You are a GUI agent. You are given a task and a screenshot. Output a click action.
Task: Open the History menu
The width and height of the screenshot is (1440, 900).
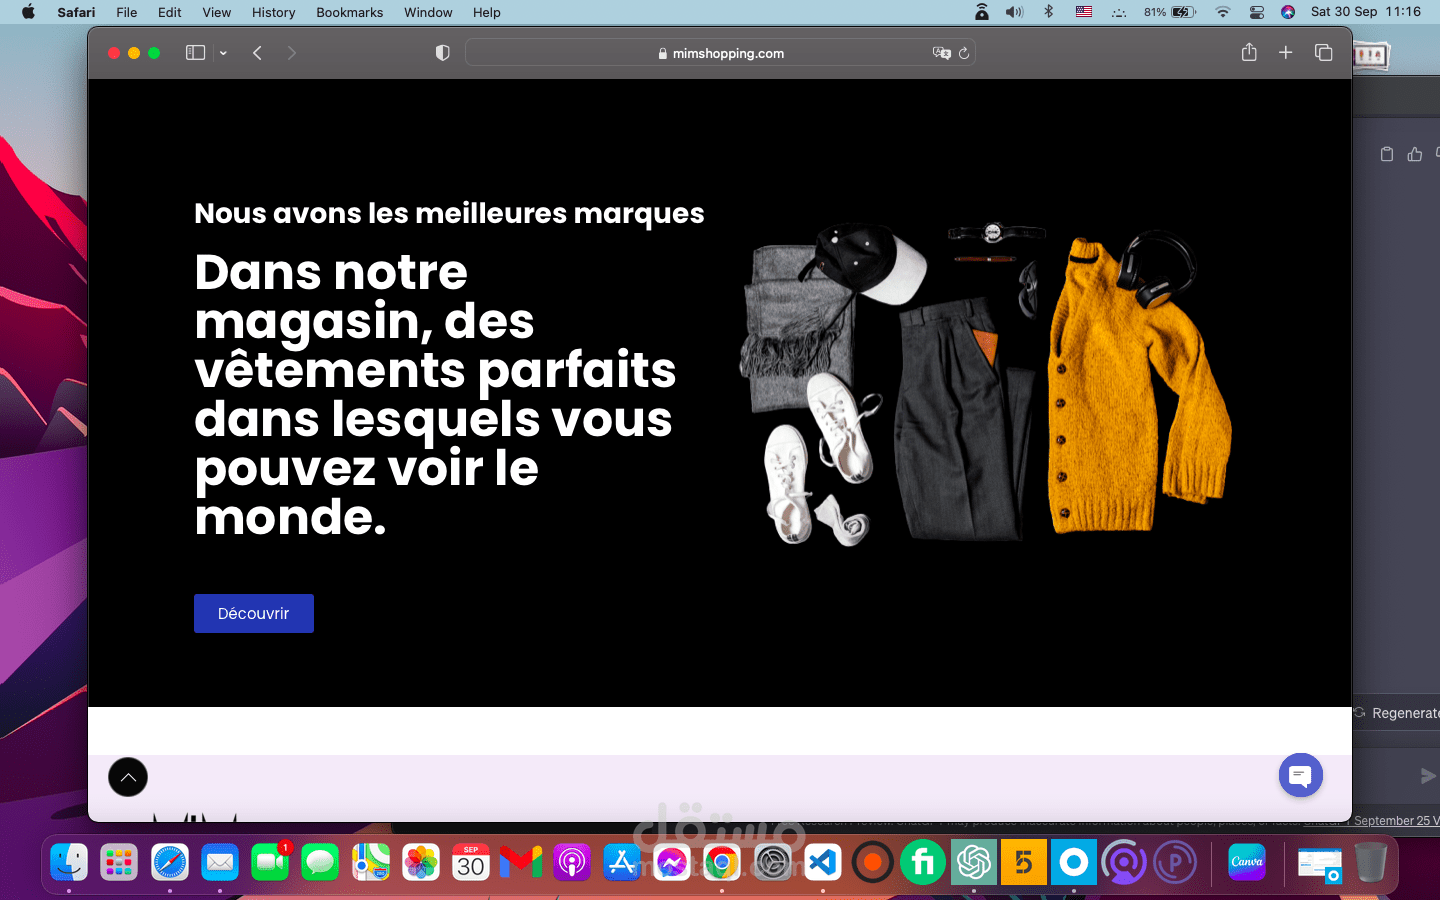point(273,12)
